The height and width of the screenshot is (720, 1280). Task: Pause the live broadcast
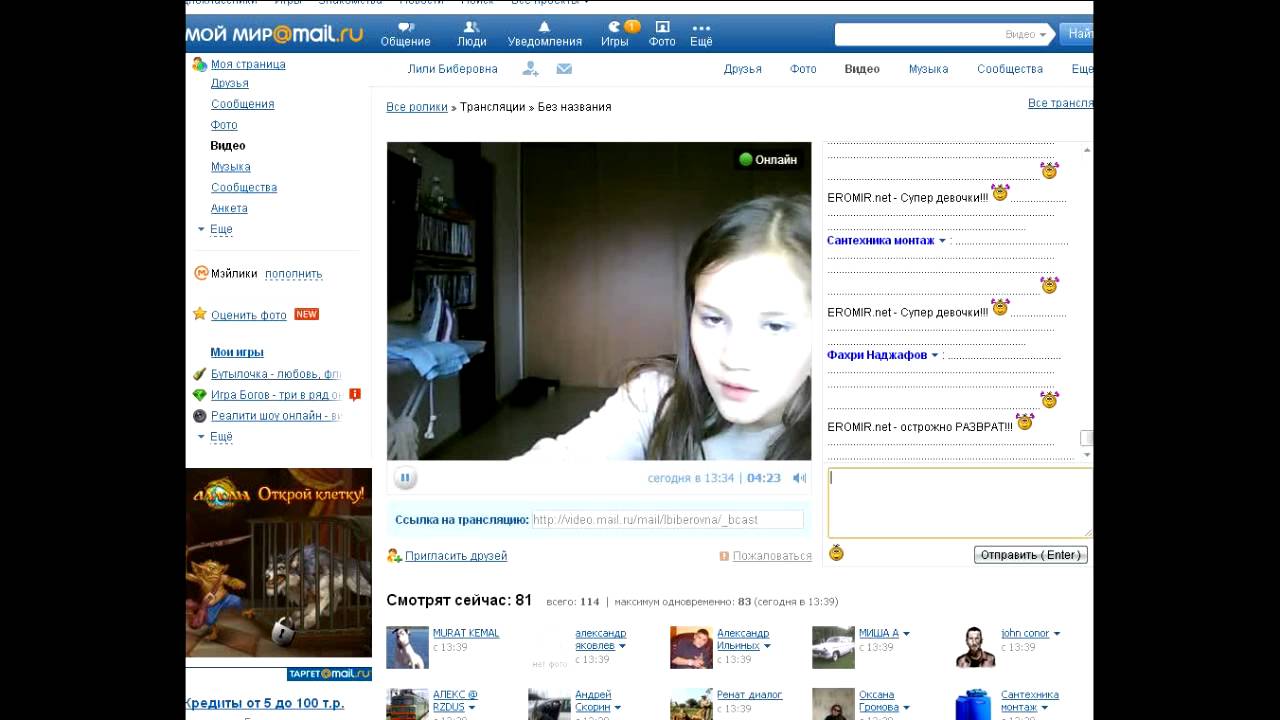tap(405, 478)
